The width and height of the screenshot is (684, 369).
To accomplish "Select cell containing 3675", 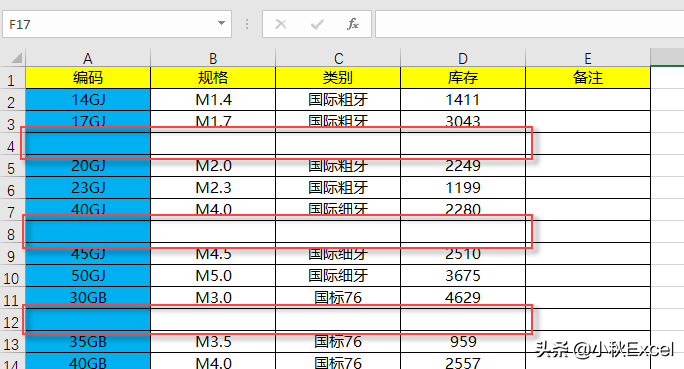I will click(x=463, y=276).
